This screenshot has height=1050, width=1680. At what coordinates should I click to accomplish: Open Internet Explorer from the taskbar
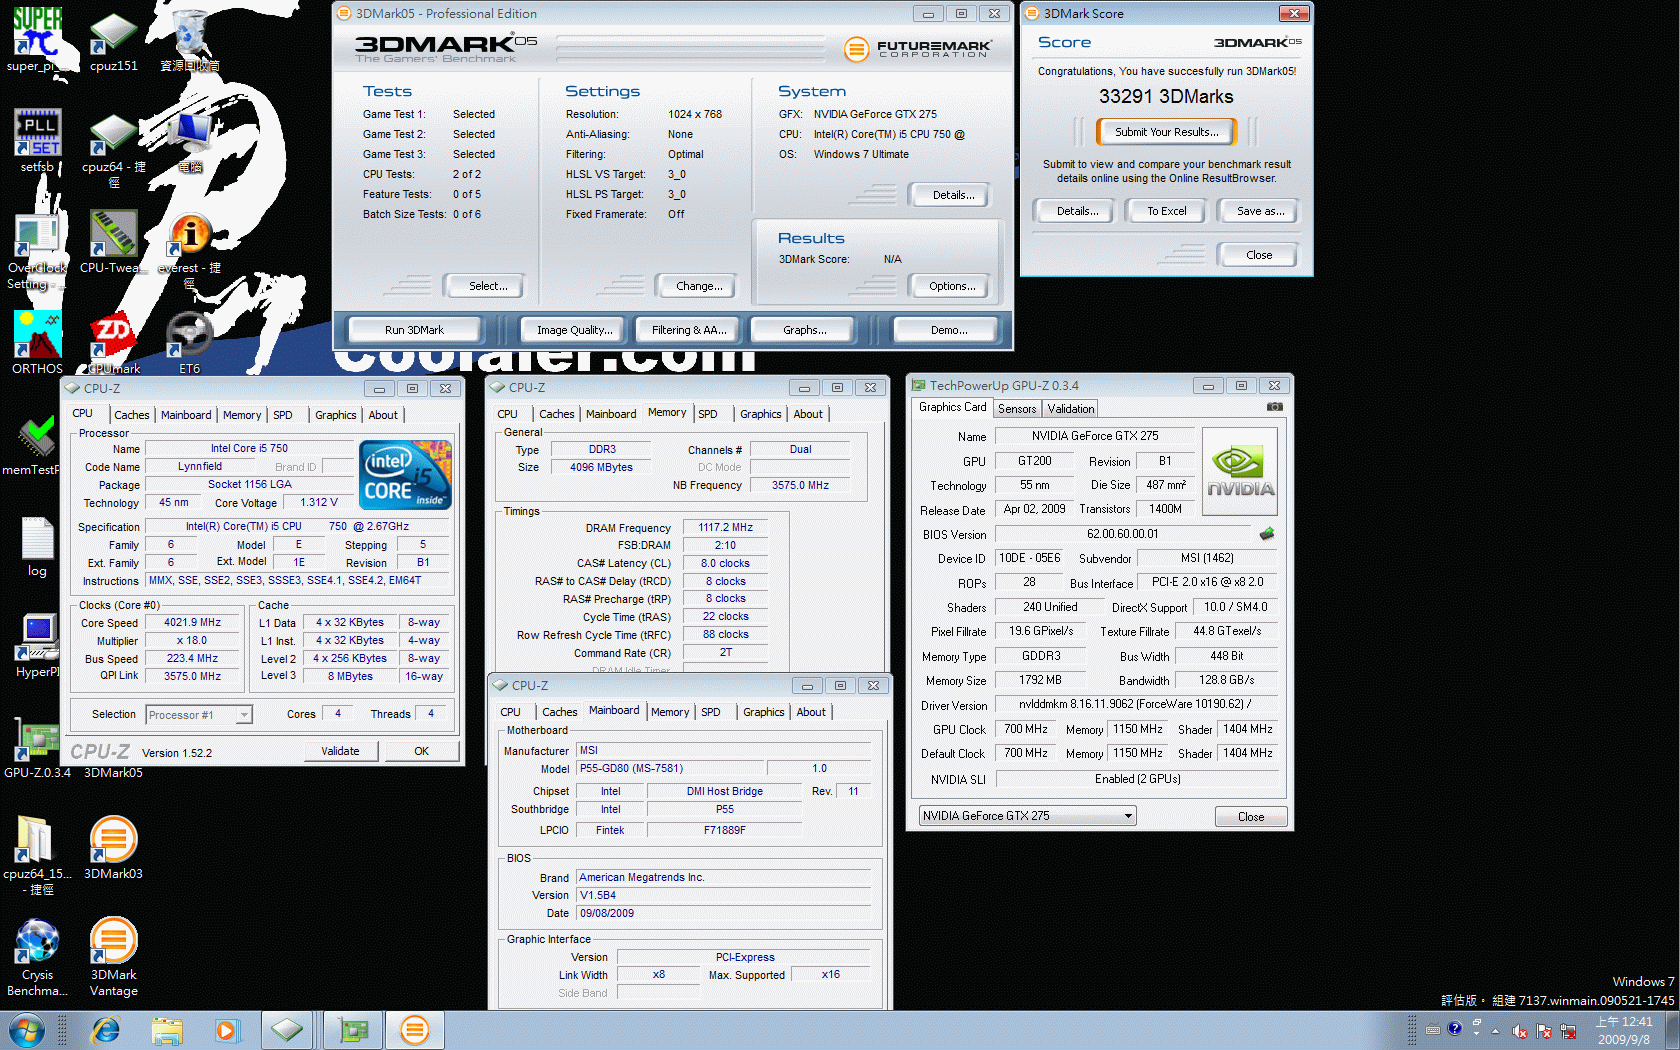tap(106, 1030)
